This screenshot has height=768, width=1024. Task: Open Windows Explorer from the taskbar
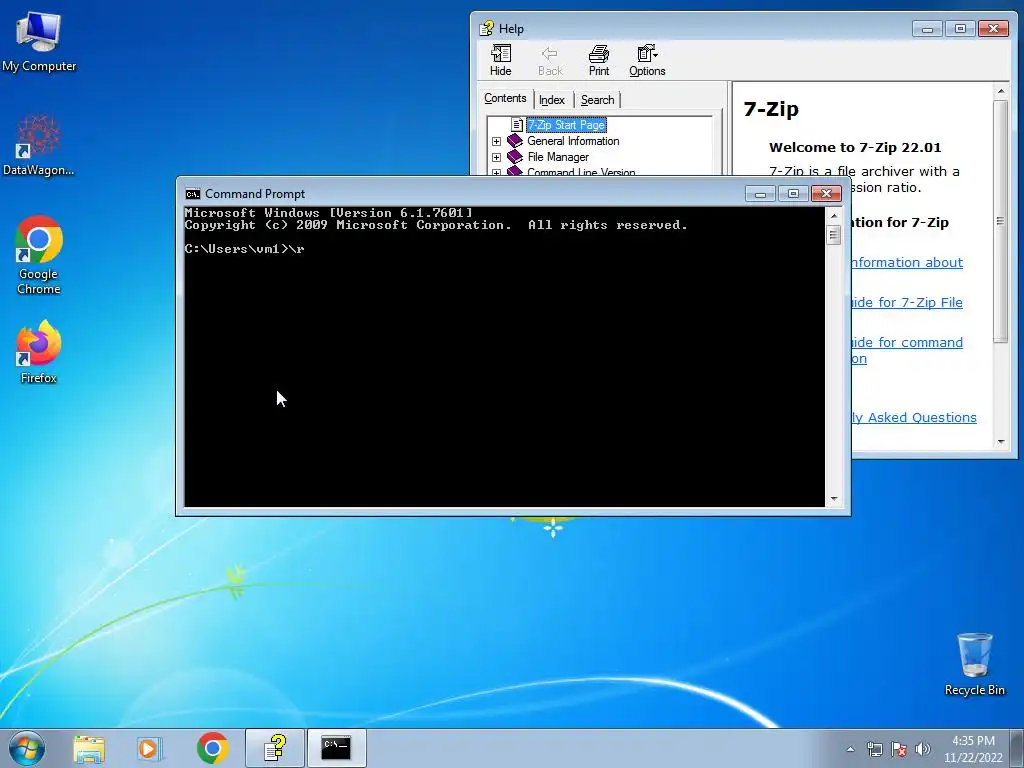[x=89, y=748]
